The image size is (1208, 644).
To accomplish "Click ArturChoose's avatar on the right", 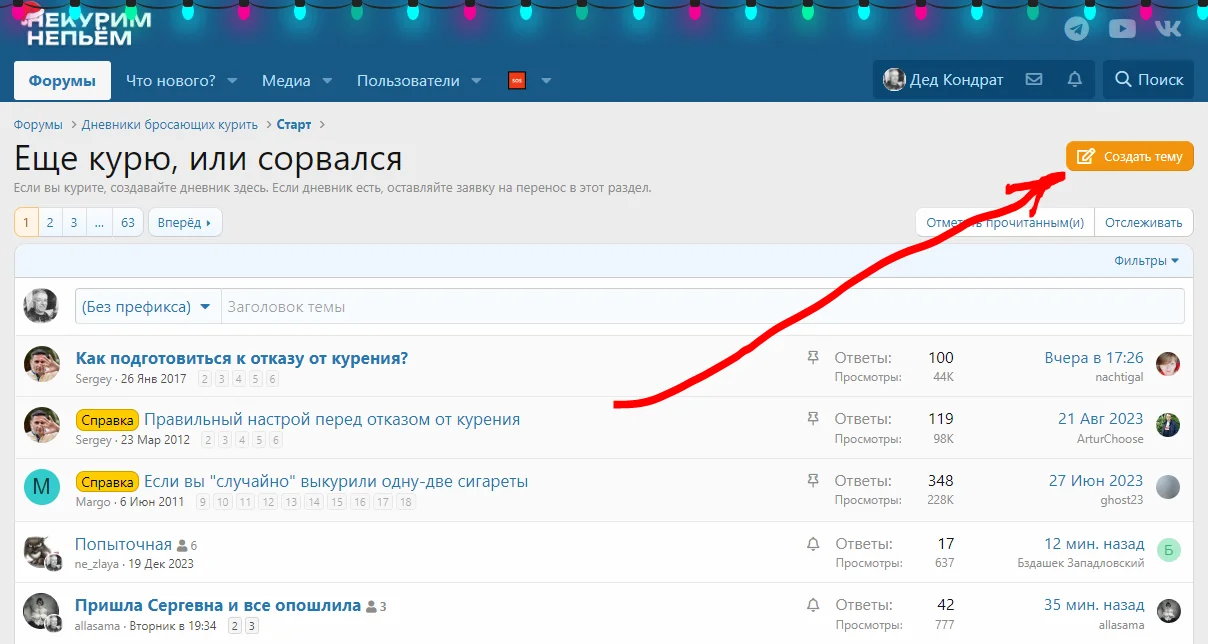I will click(x=1168, y=425).
